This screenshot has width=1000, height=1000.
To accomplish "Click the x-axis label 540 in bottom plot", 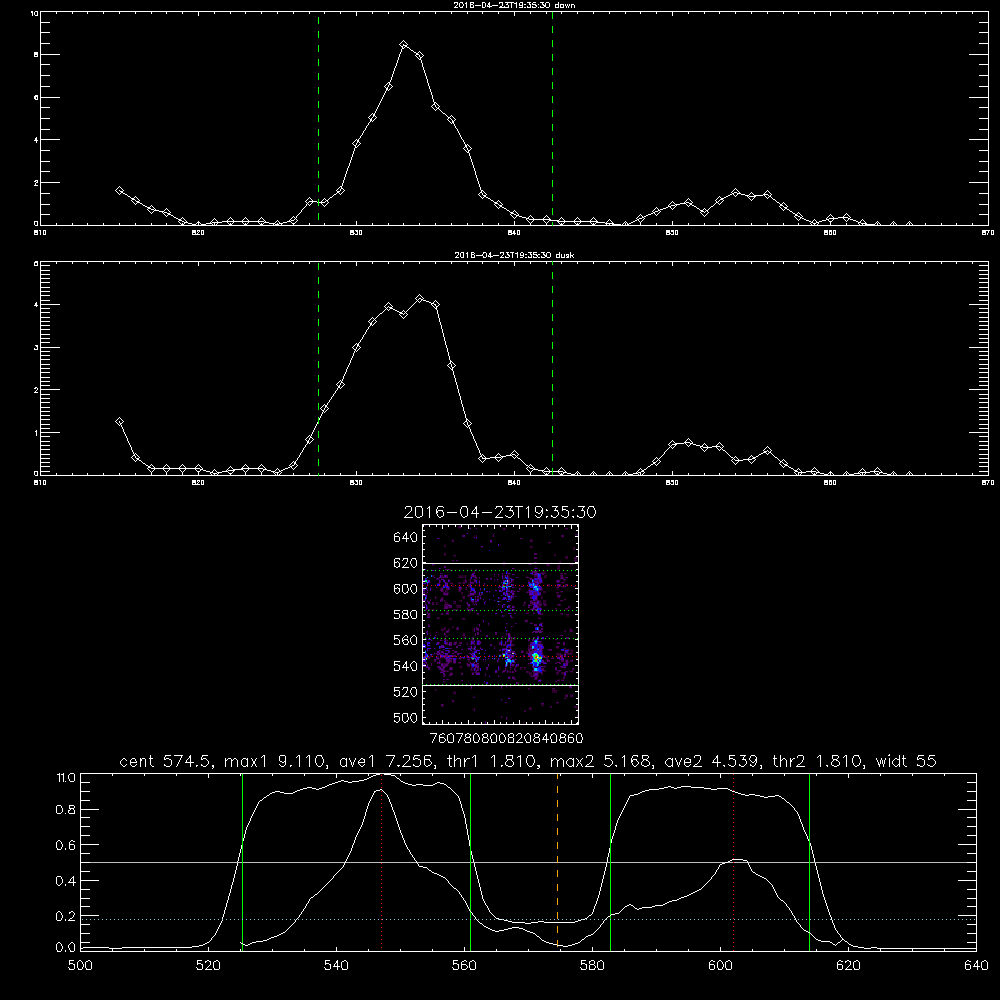I will tap(336, 966).
